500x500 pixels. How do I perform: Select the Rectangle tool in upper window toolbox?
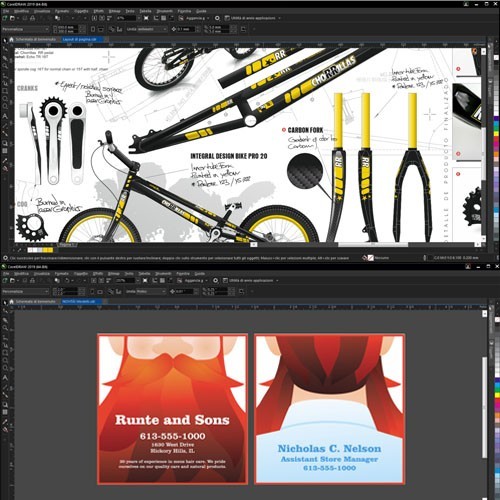5,91
